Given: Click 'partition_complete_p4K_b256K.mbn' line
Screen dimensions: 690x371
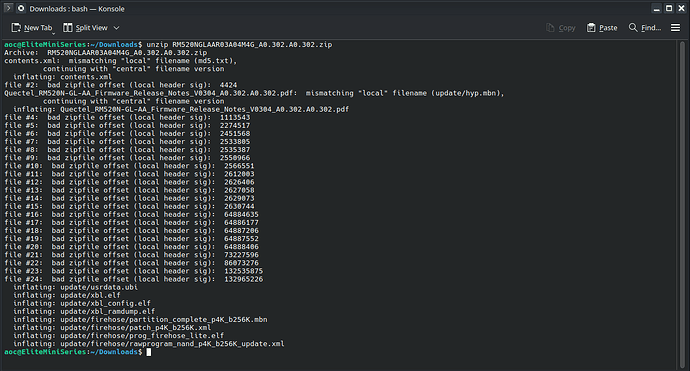Looking at the screenshot, I should [x=140, y=320].
